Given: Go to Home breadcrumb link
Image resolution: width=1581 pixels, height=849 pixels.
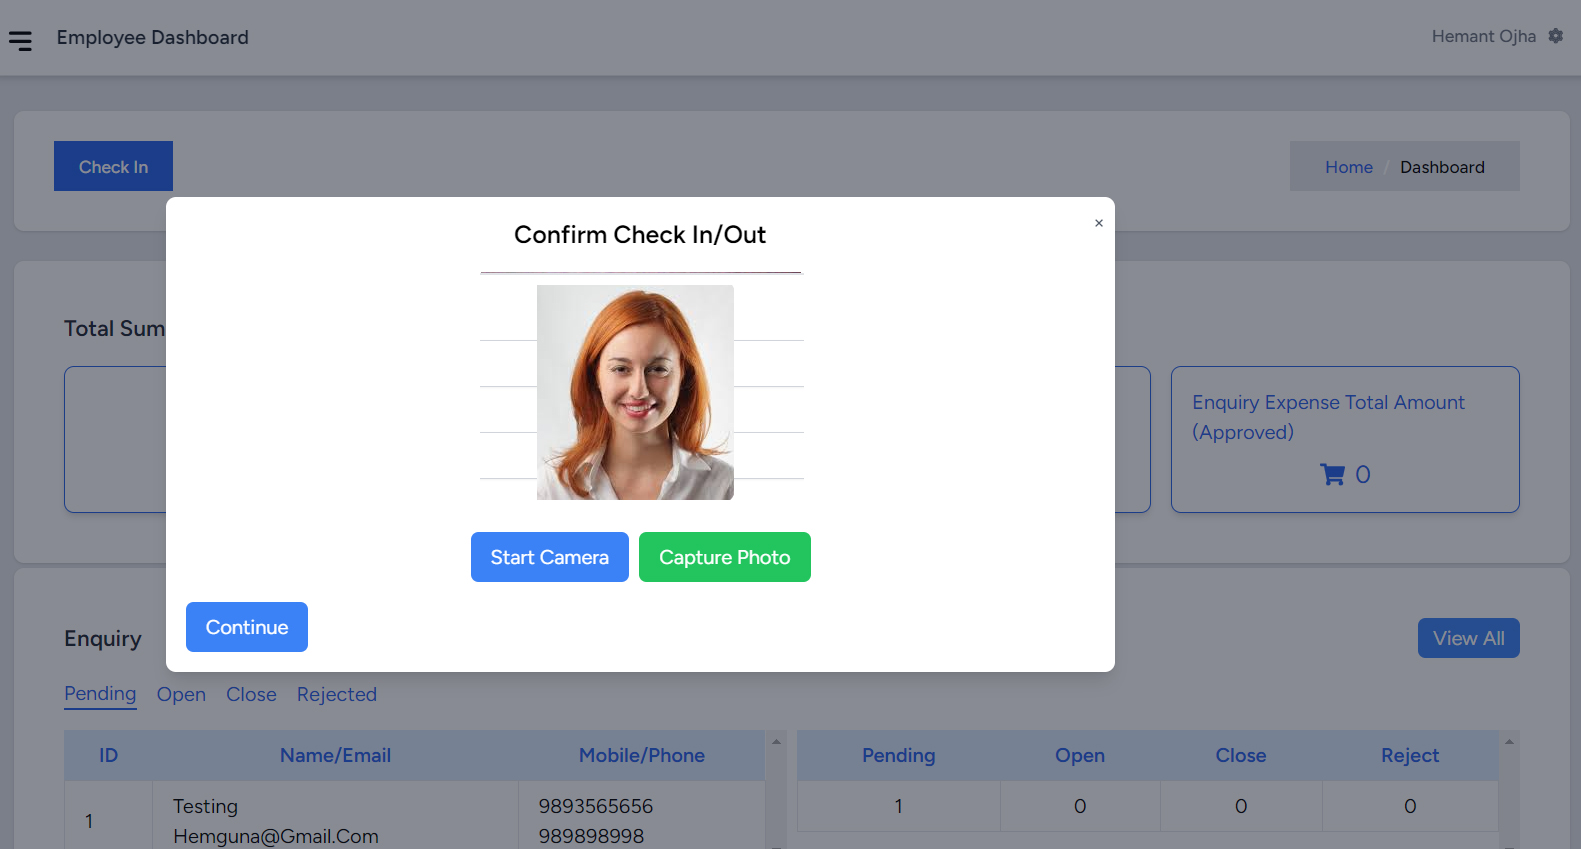Looking at the screenshot, I should coord(1348,167).
